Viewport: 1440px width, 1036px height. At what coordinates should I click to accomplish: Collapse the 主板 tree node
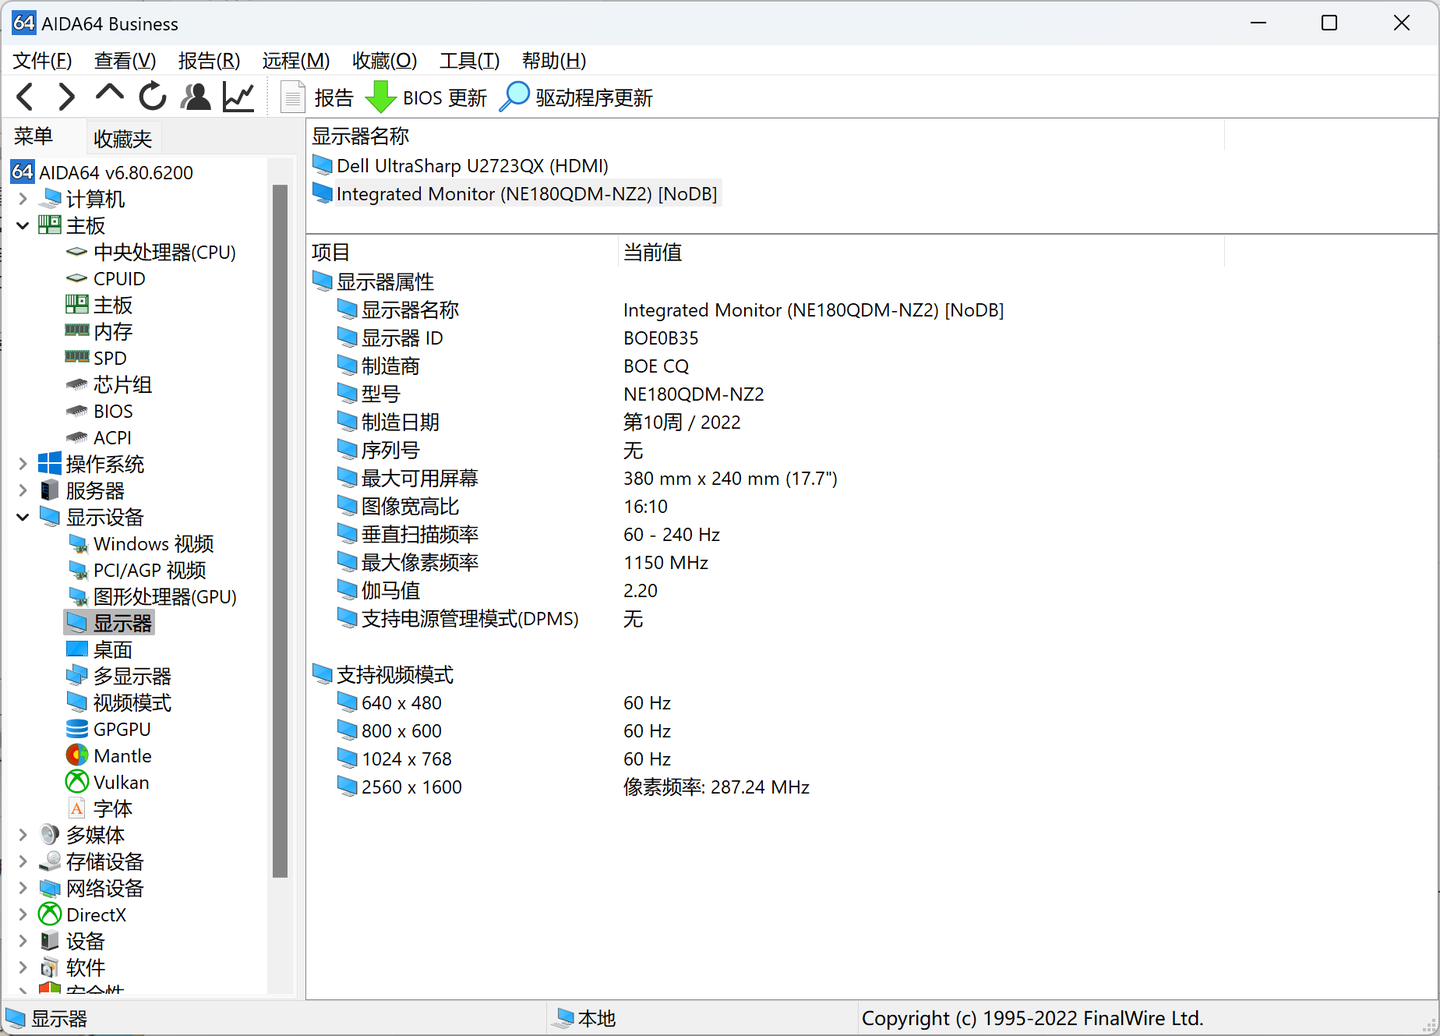(x=22, y=225)
